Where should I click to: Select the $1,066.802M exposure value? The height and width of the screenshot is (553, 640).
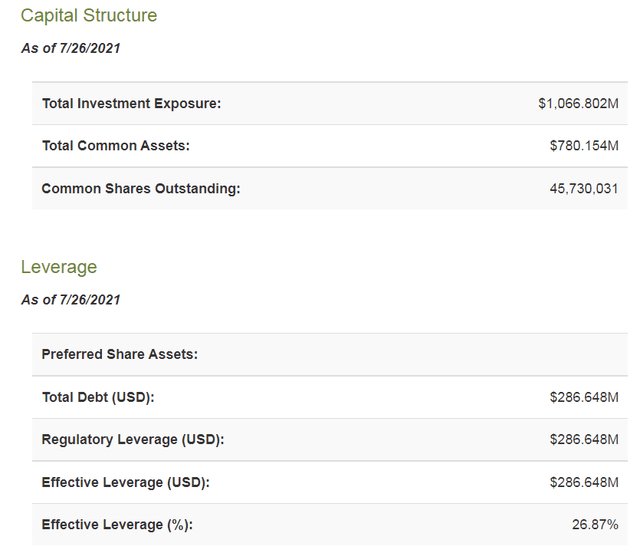click(578, 104)
